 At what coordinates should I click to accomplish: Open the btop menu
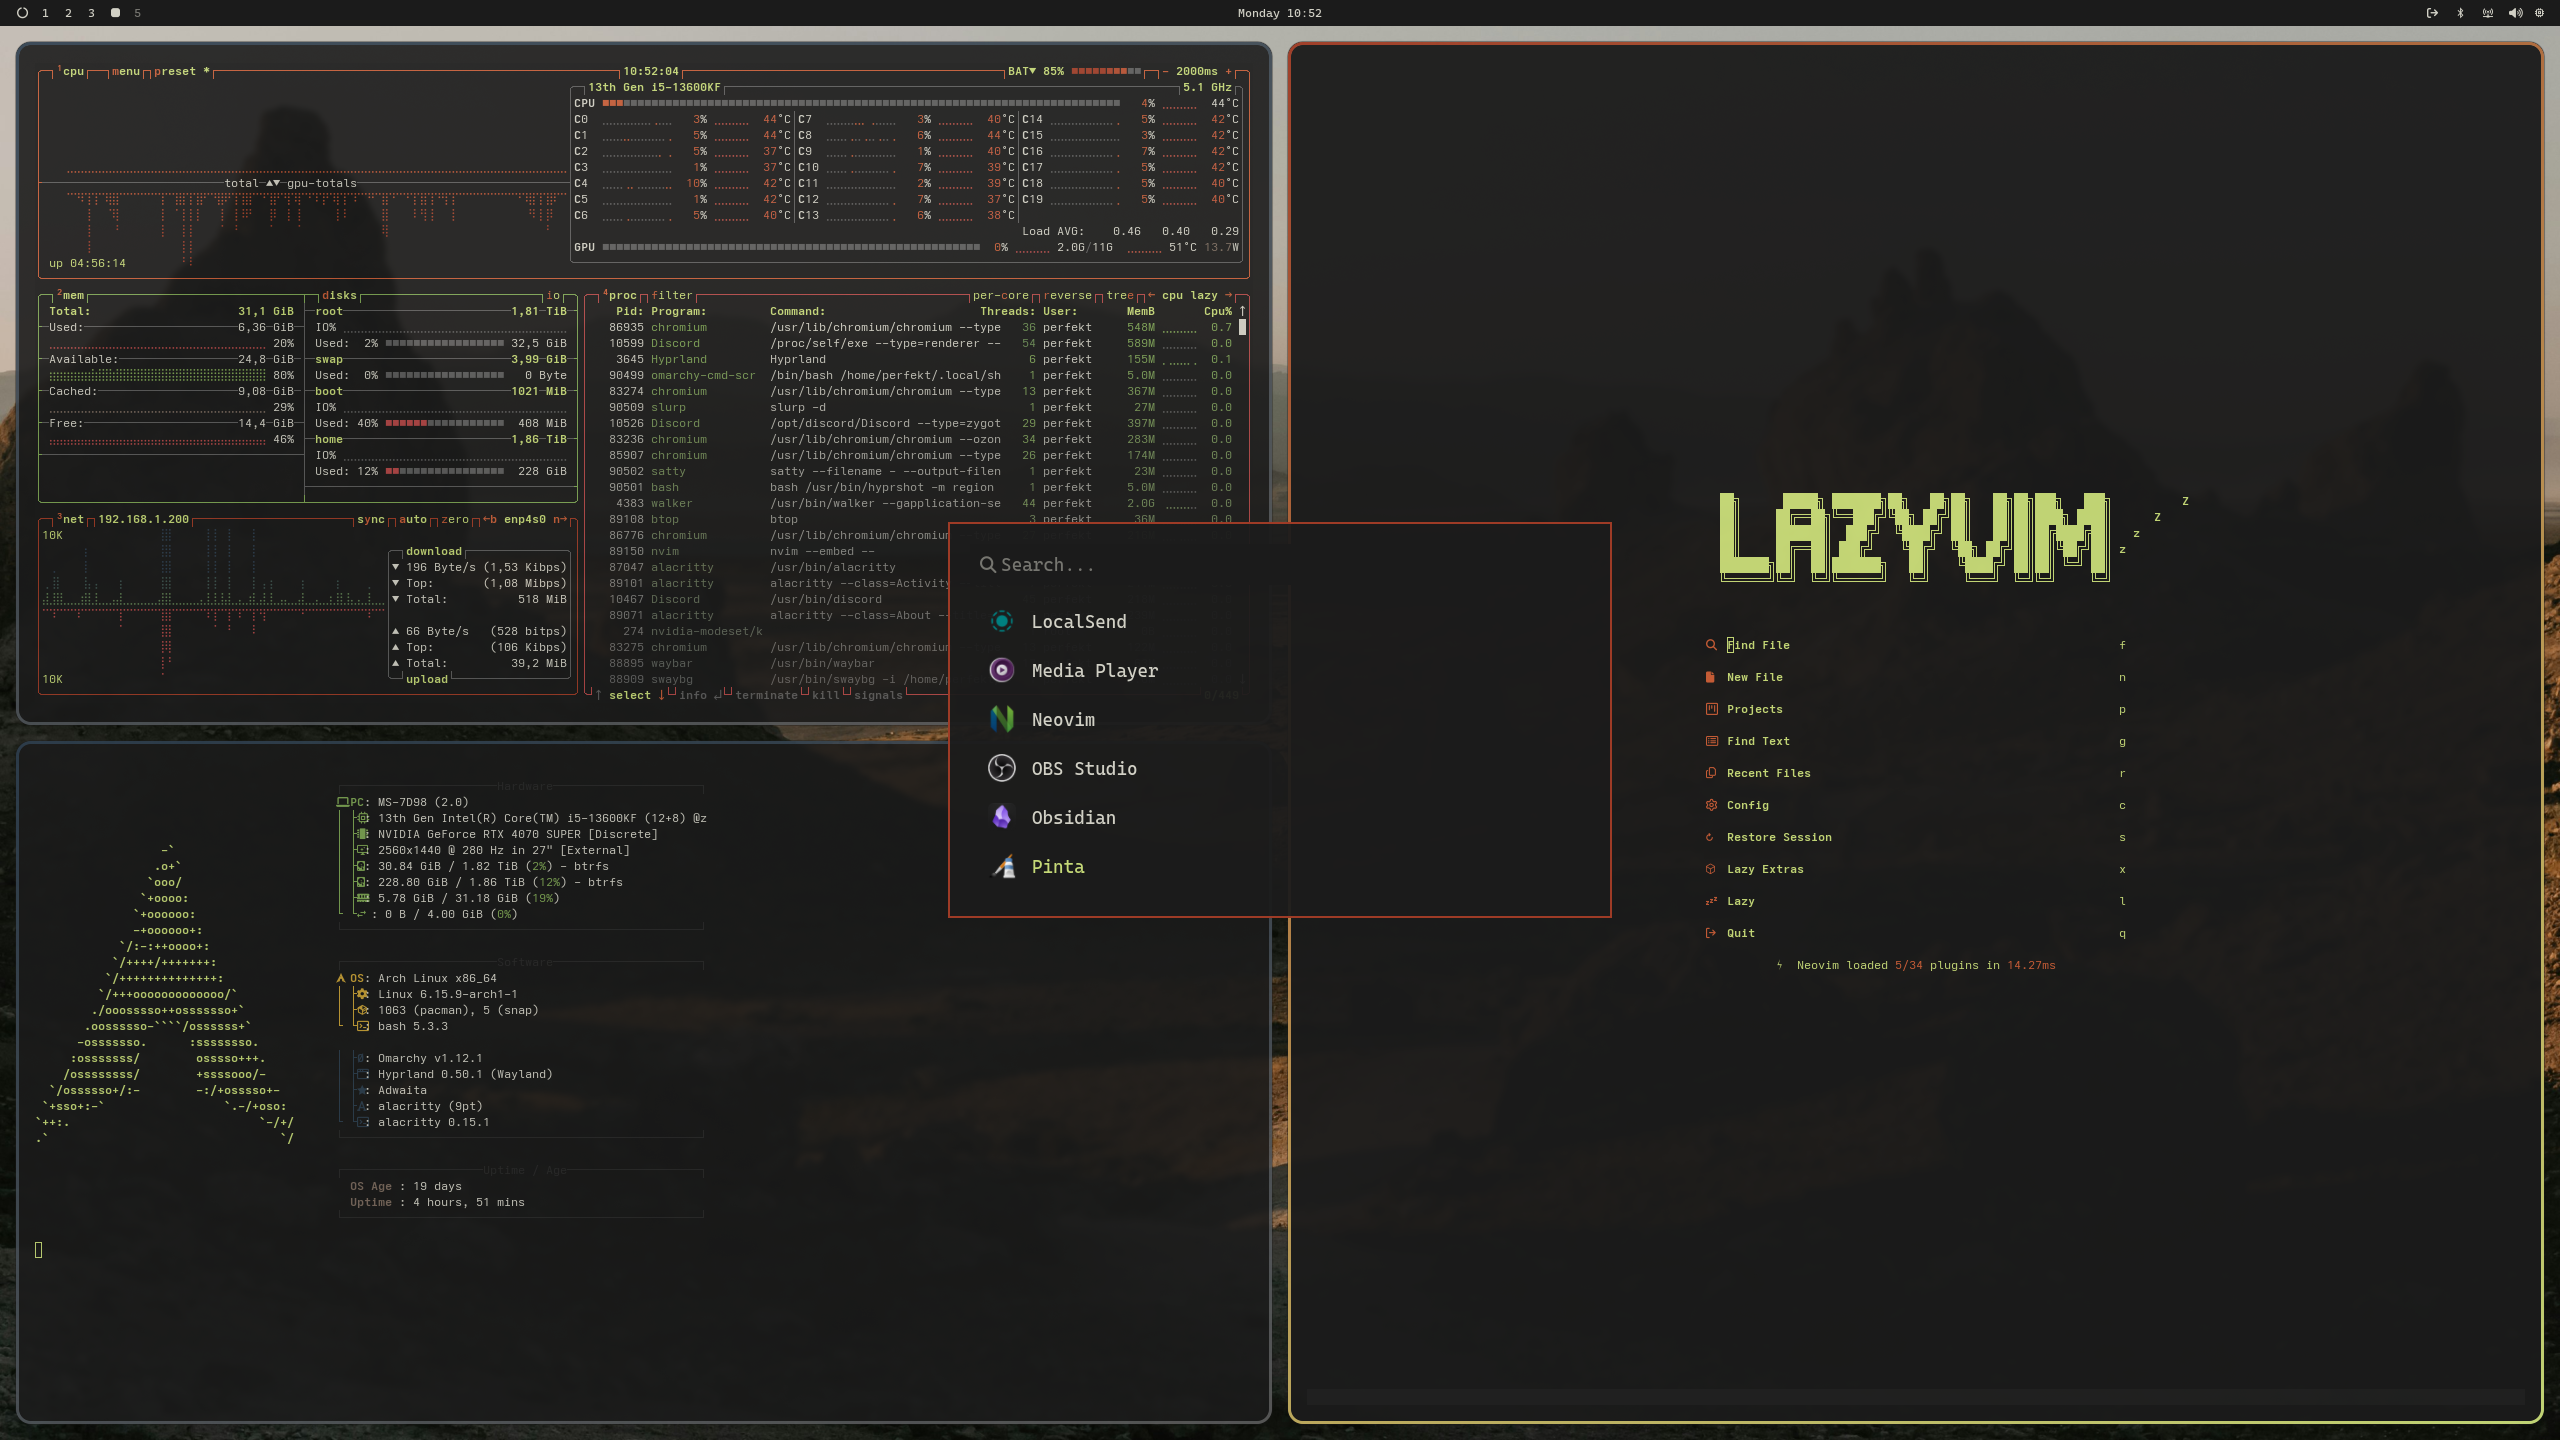(x=125, y=72)
